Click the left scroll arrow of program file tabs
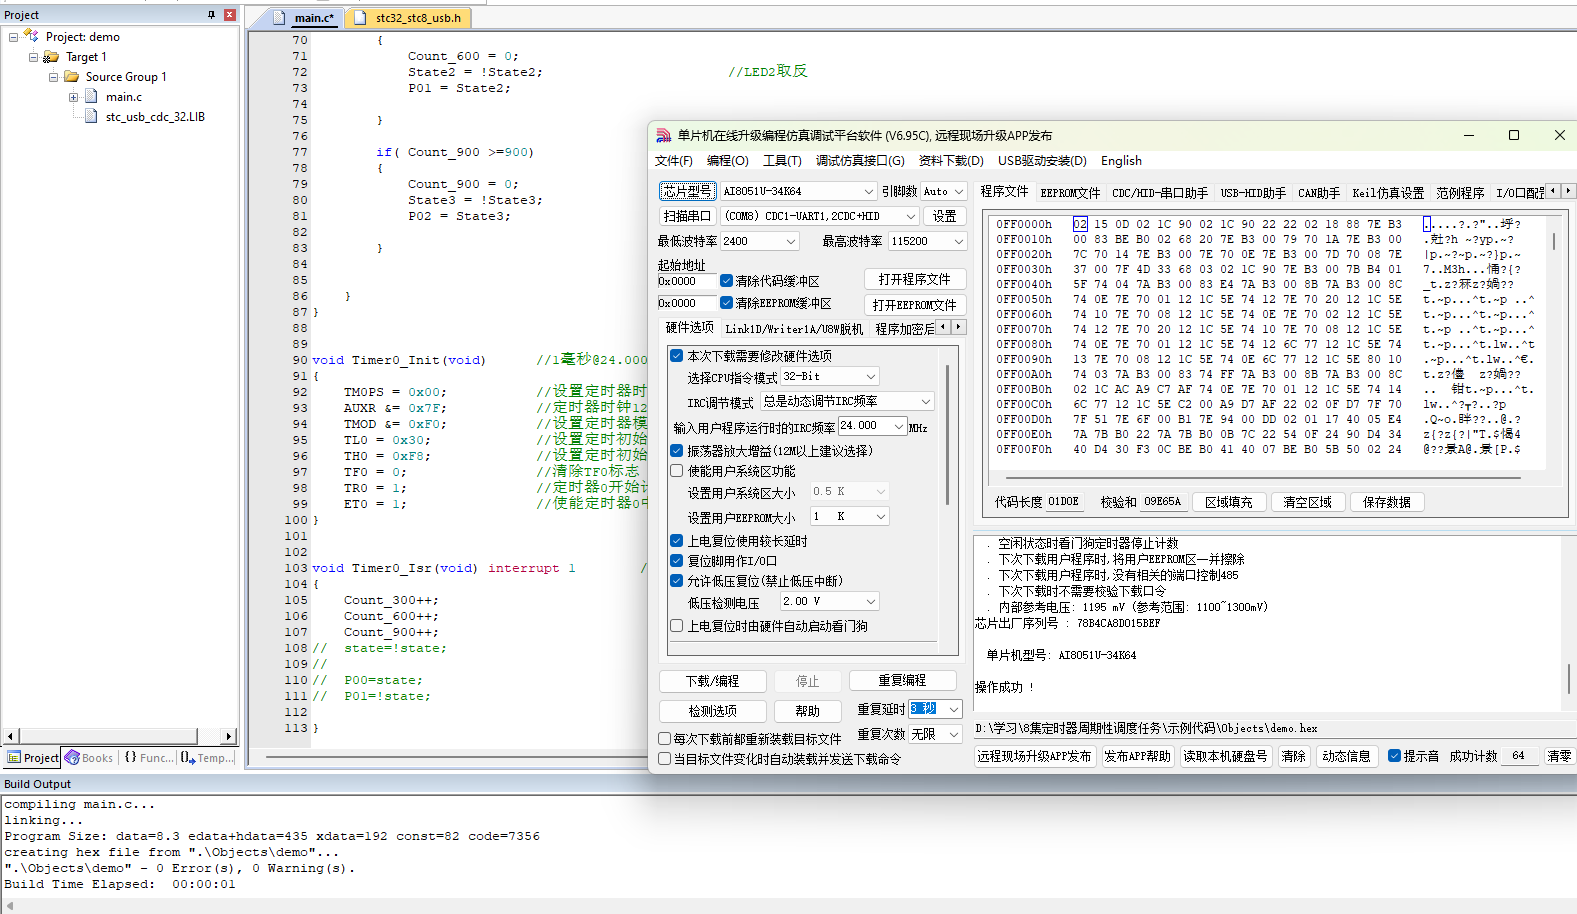This screenshot has height=914, width=1577. pos(1553,191)
